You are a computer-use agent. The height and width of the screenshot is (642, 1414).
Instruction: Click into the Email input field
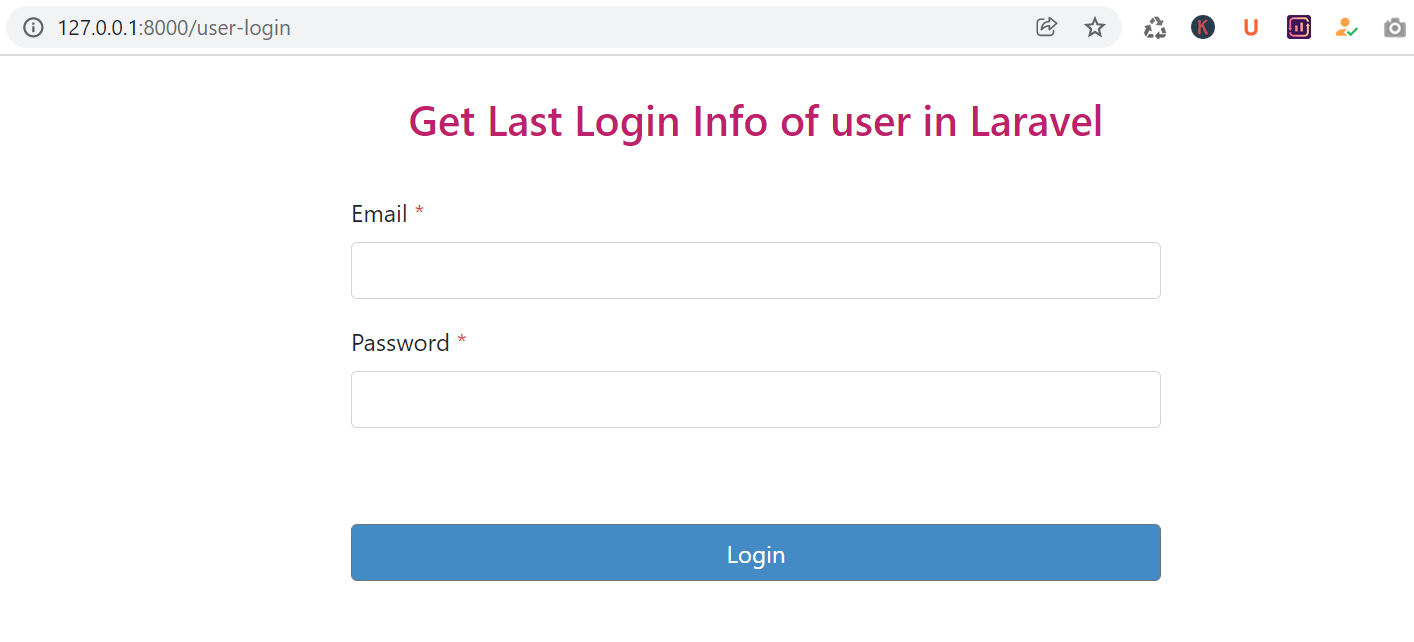click(x=755, y=270)
